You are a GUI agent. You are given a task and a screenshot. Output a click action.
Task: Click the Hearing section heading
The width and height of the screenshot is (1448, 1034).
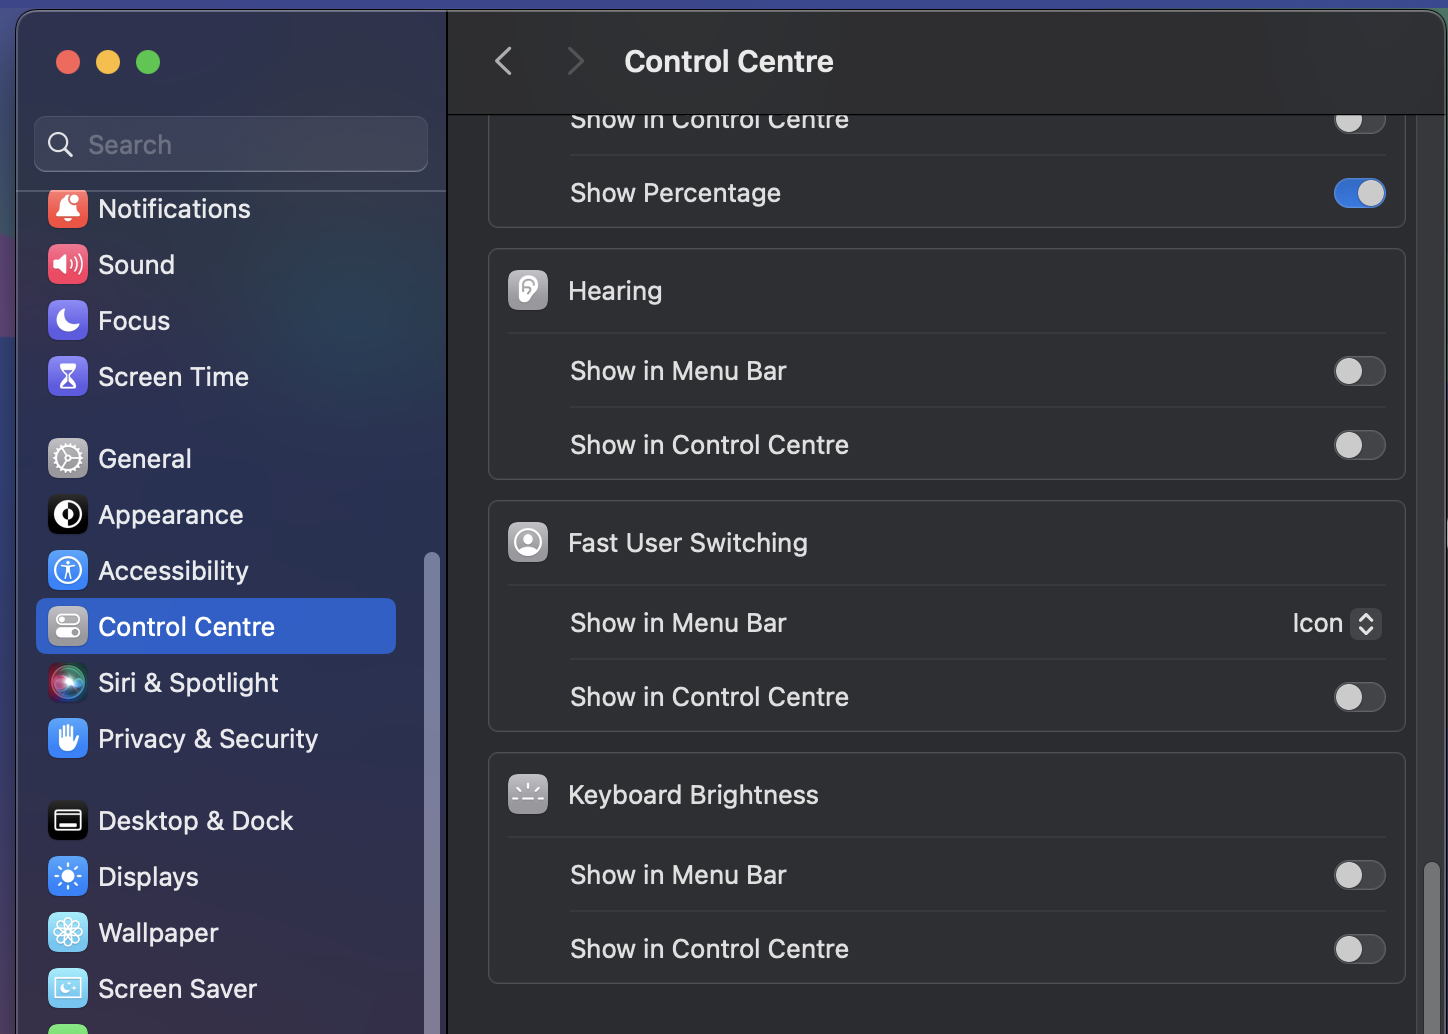[x=615, y=291]
